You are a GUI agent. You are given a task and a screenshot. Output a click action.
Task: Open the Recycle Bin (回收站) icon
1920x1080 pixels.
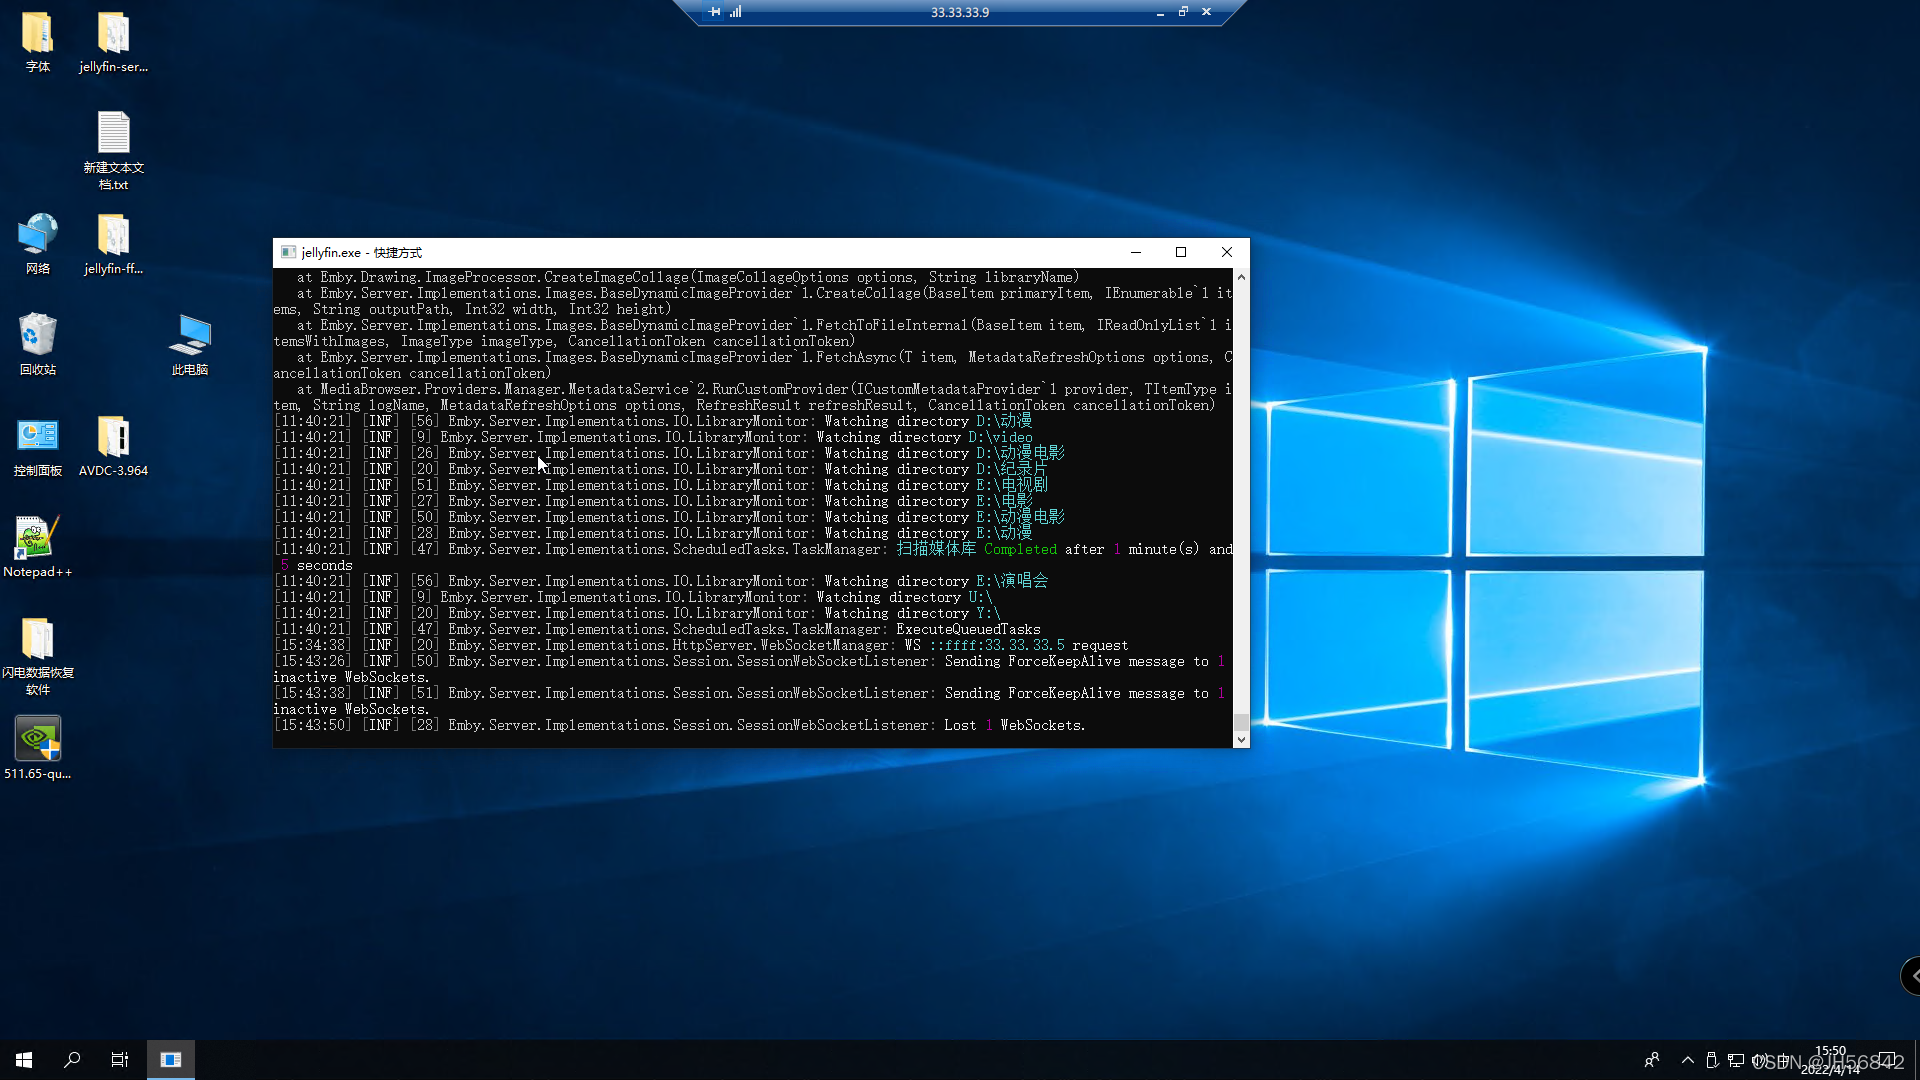(38, 336)
